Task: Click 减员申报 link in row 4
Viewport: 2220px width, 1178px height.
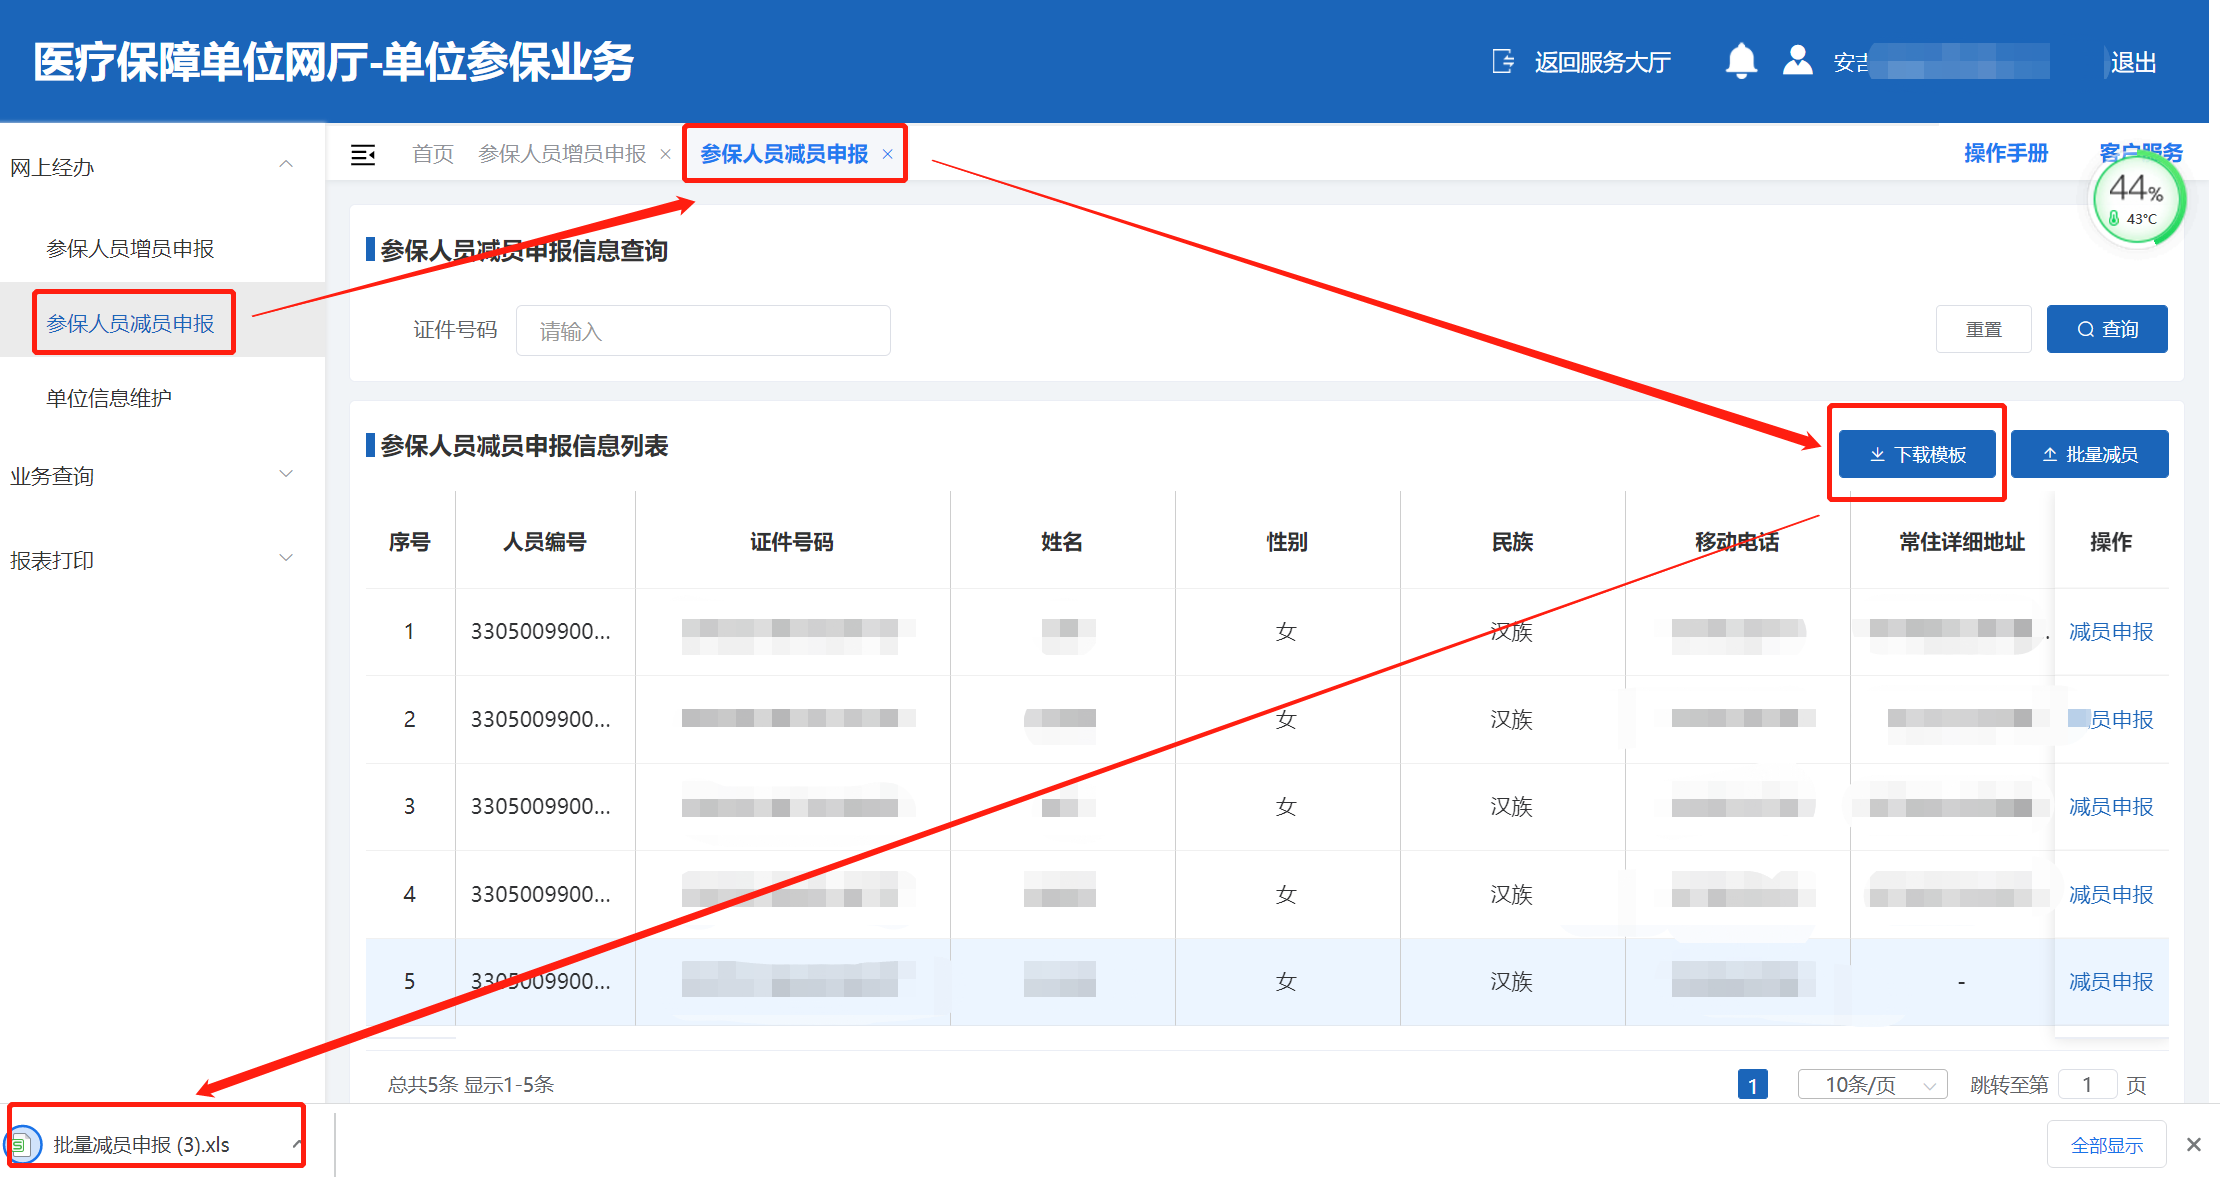Action: click(2111, 894)
